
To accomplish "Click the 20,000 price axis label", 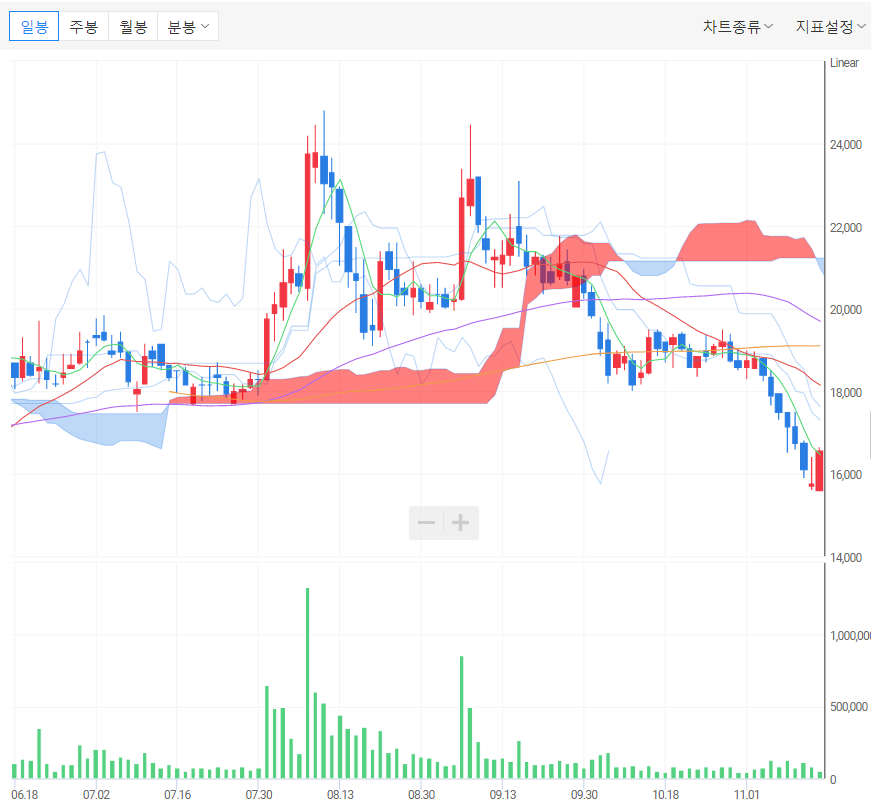I will point(845,310).
